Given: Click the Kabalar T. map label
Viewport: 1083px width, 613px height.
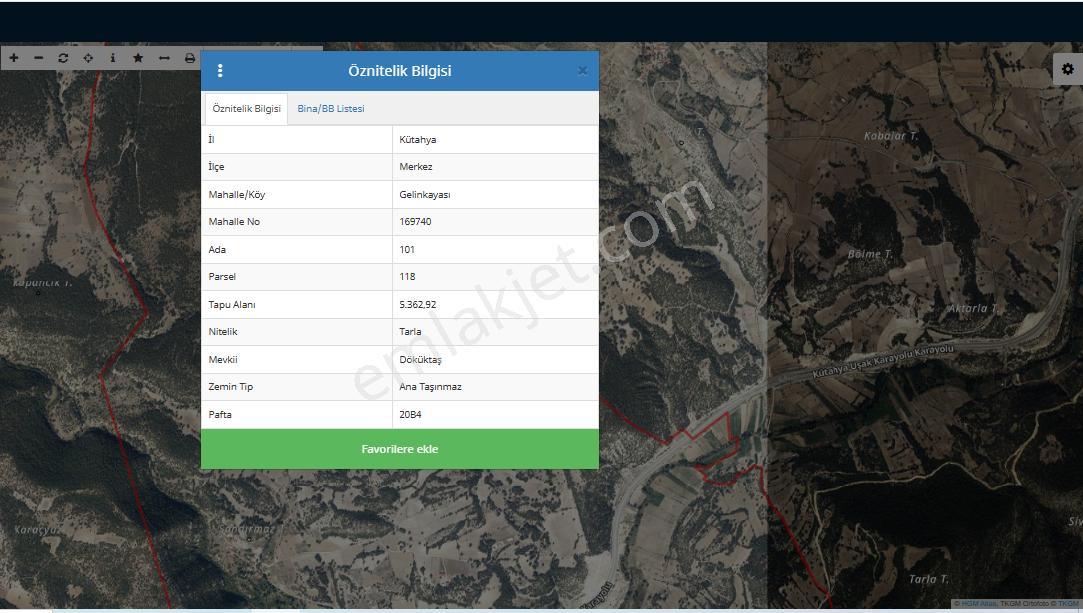Looking at the screenshot, I should (891, 136).
